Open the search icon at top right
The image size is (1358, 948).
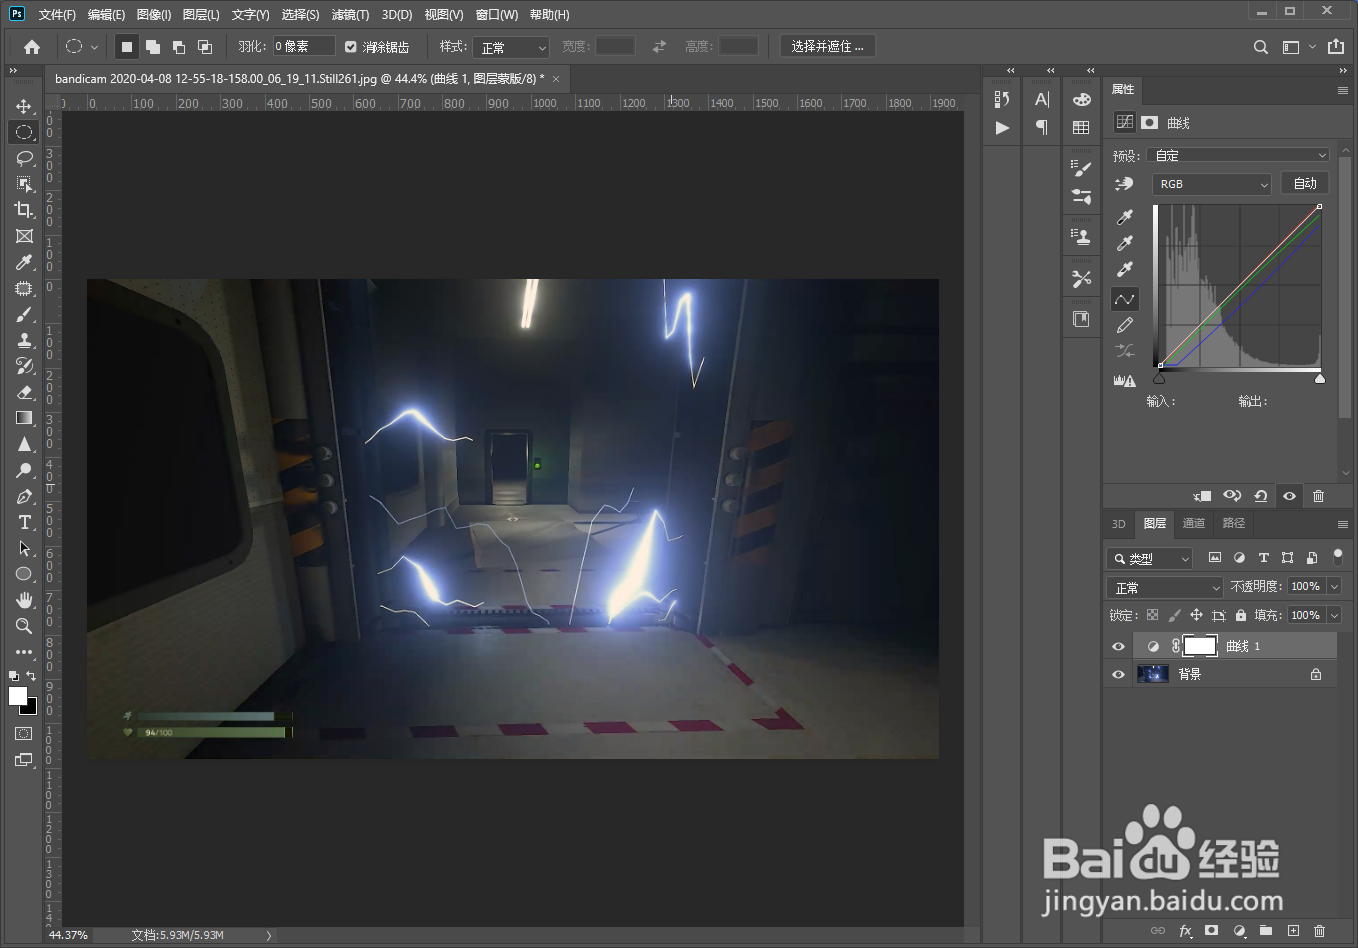coord(1261,47)
